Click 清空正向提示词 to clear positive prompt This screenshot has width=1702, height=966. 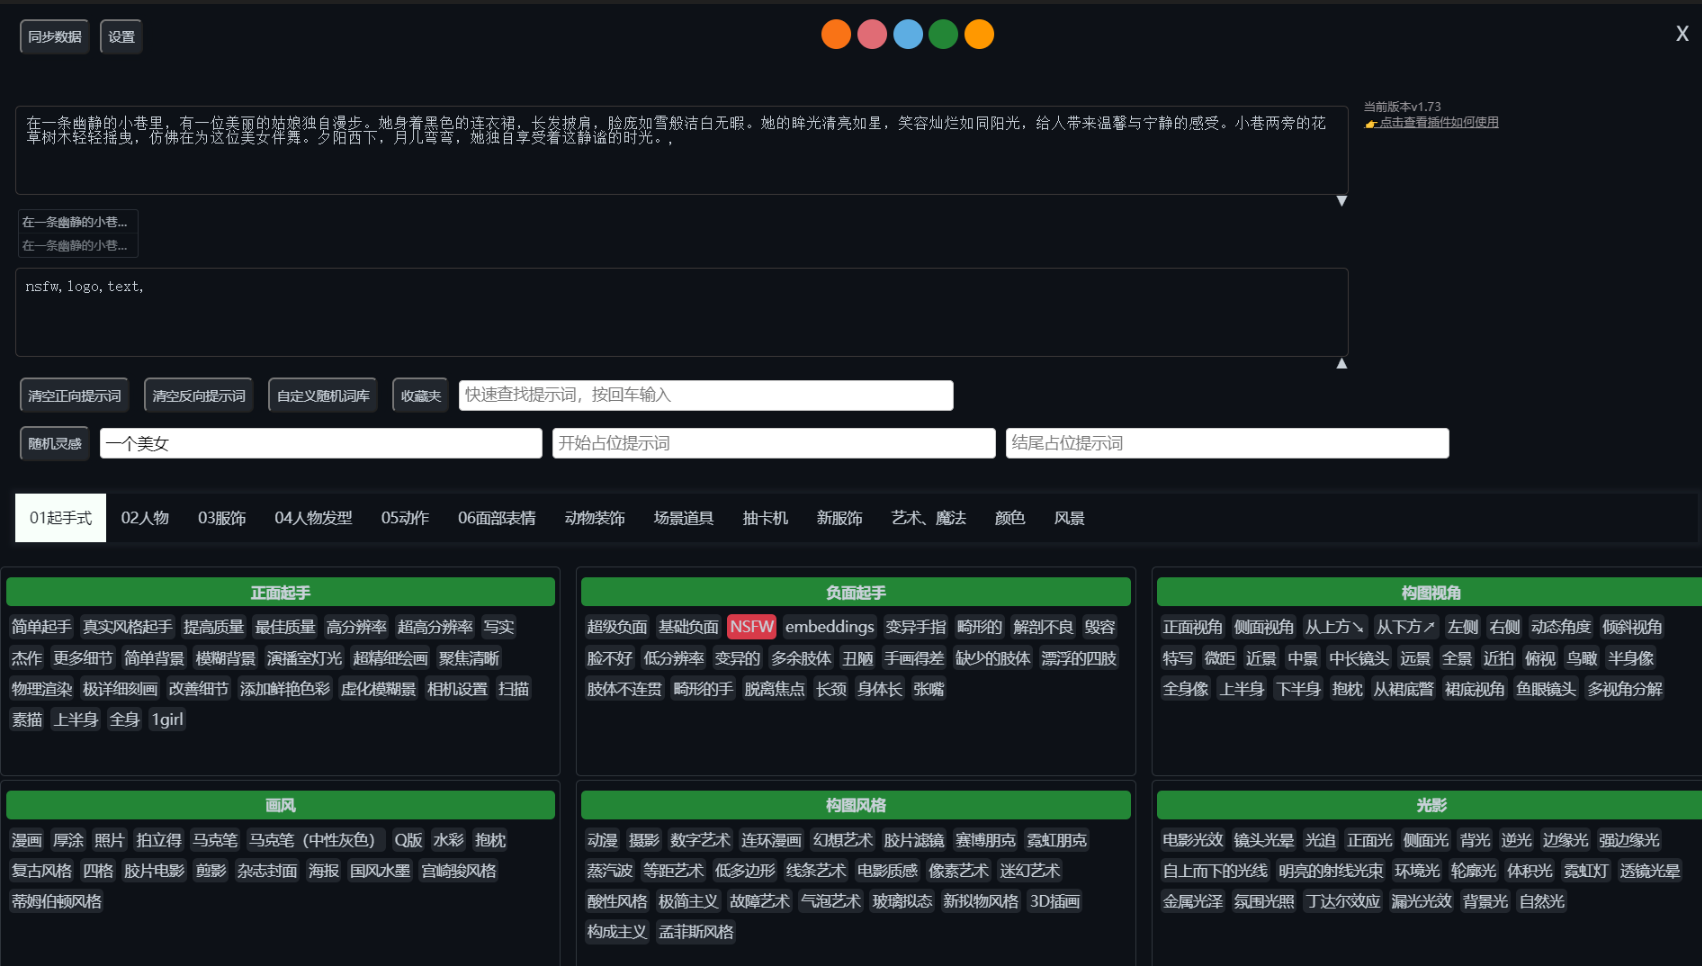[x=75, y=396]
